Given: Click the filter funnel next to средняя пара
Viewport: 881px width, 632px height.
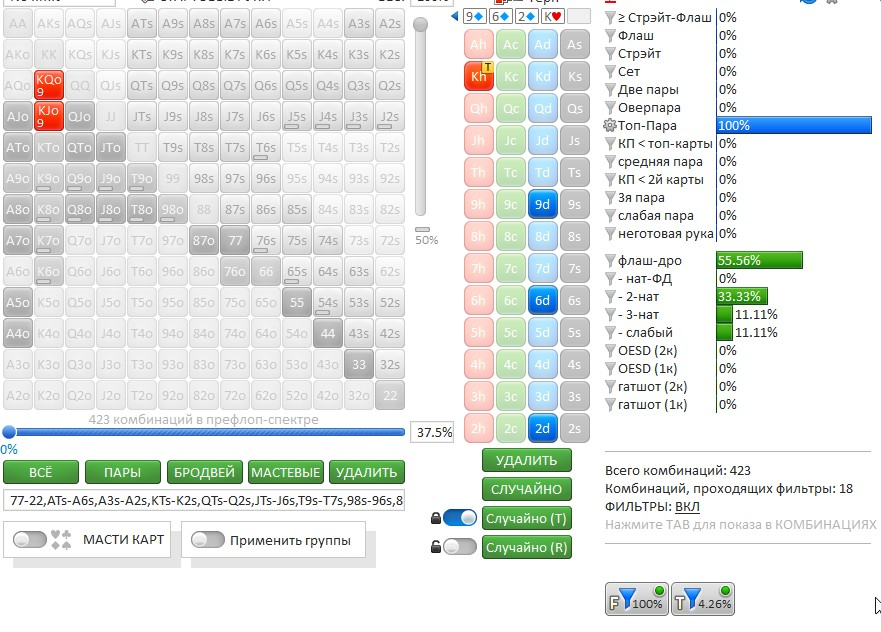Looking at the screenshot, I should pyautogui.click(x=610, y=162).
